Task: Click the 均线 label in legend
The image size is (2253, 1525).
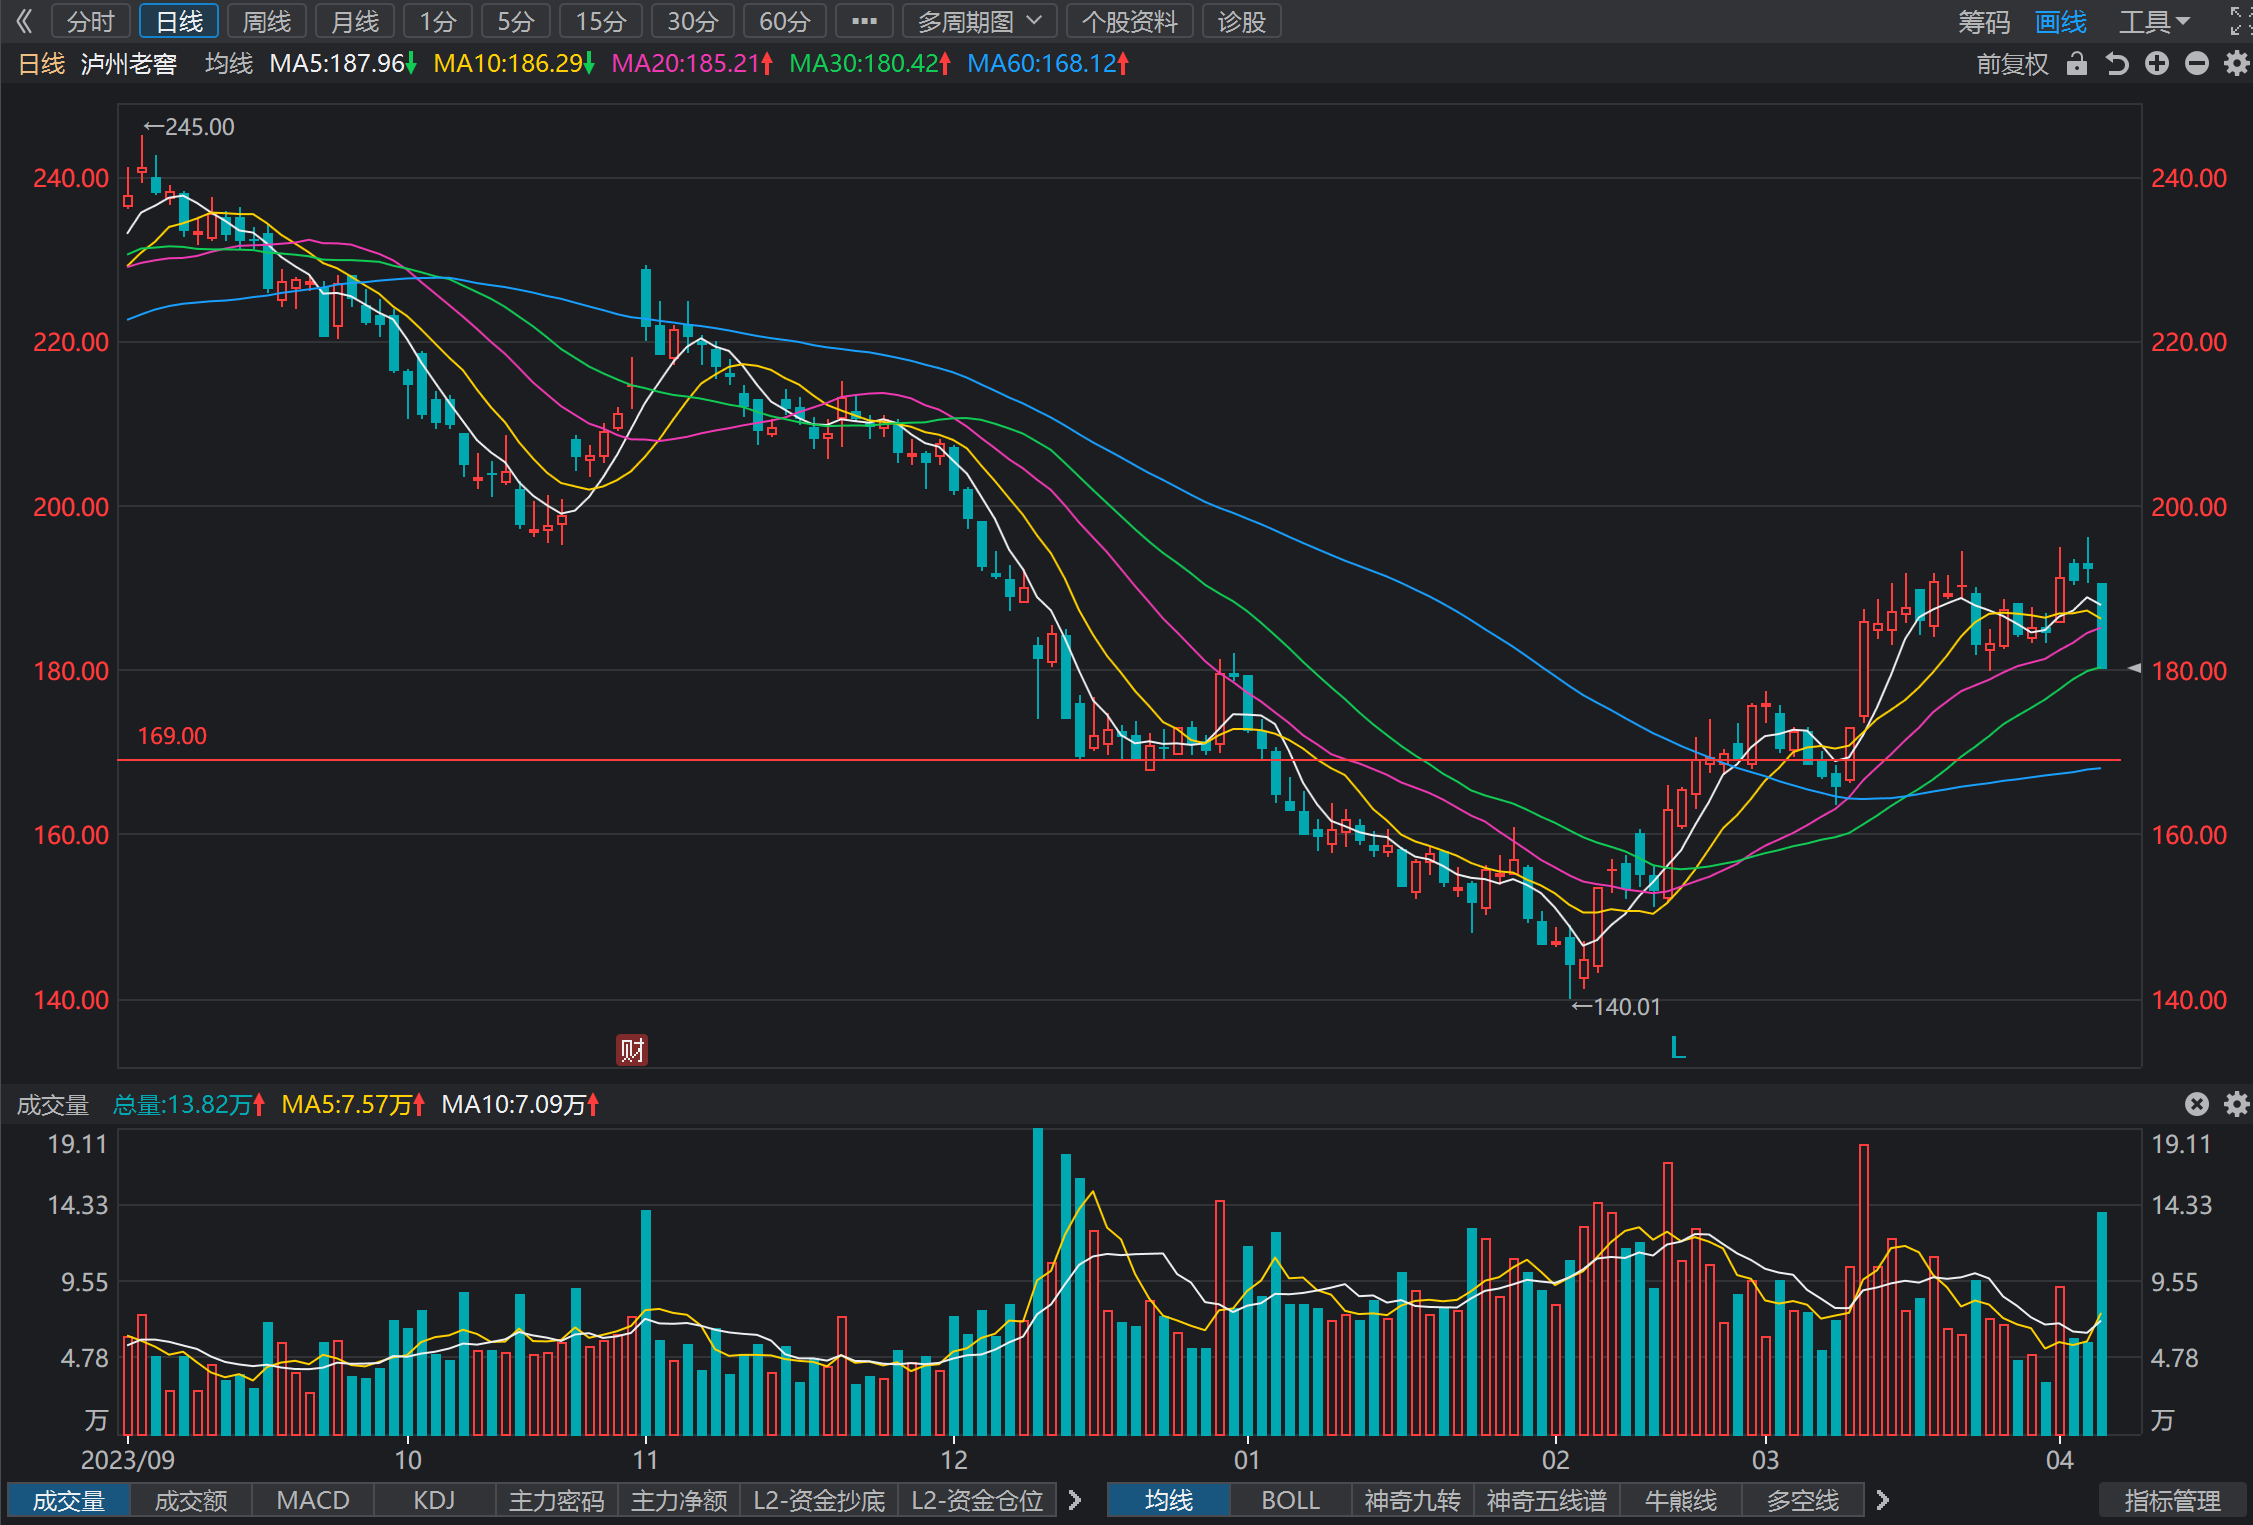Action: [229, 64]
